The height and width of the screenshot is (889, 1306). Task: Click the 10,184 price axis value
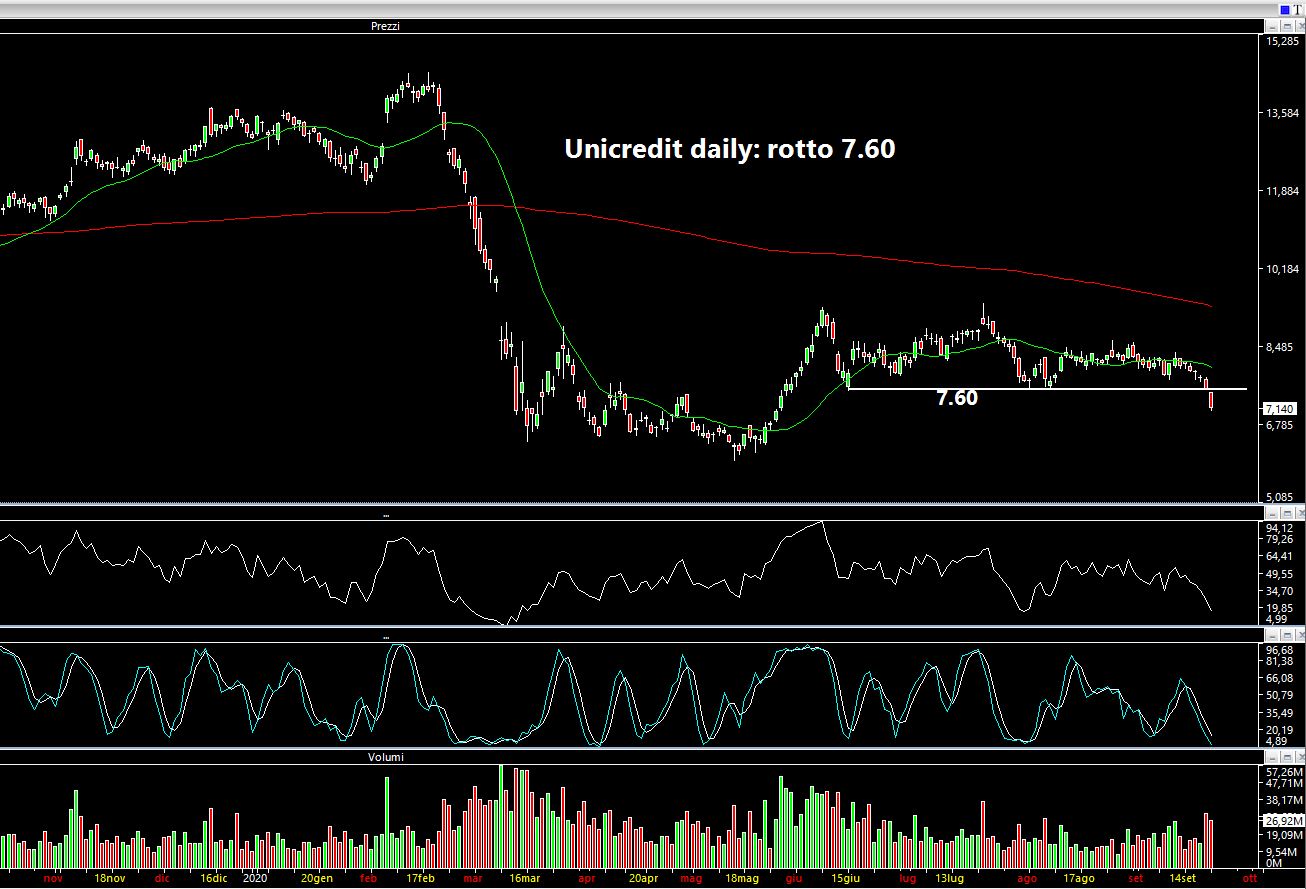tap(1282, 270)
